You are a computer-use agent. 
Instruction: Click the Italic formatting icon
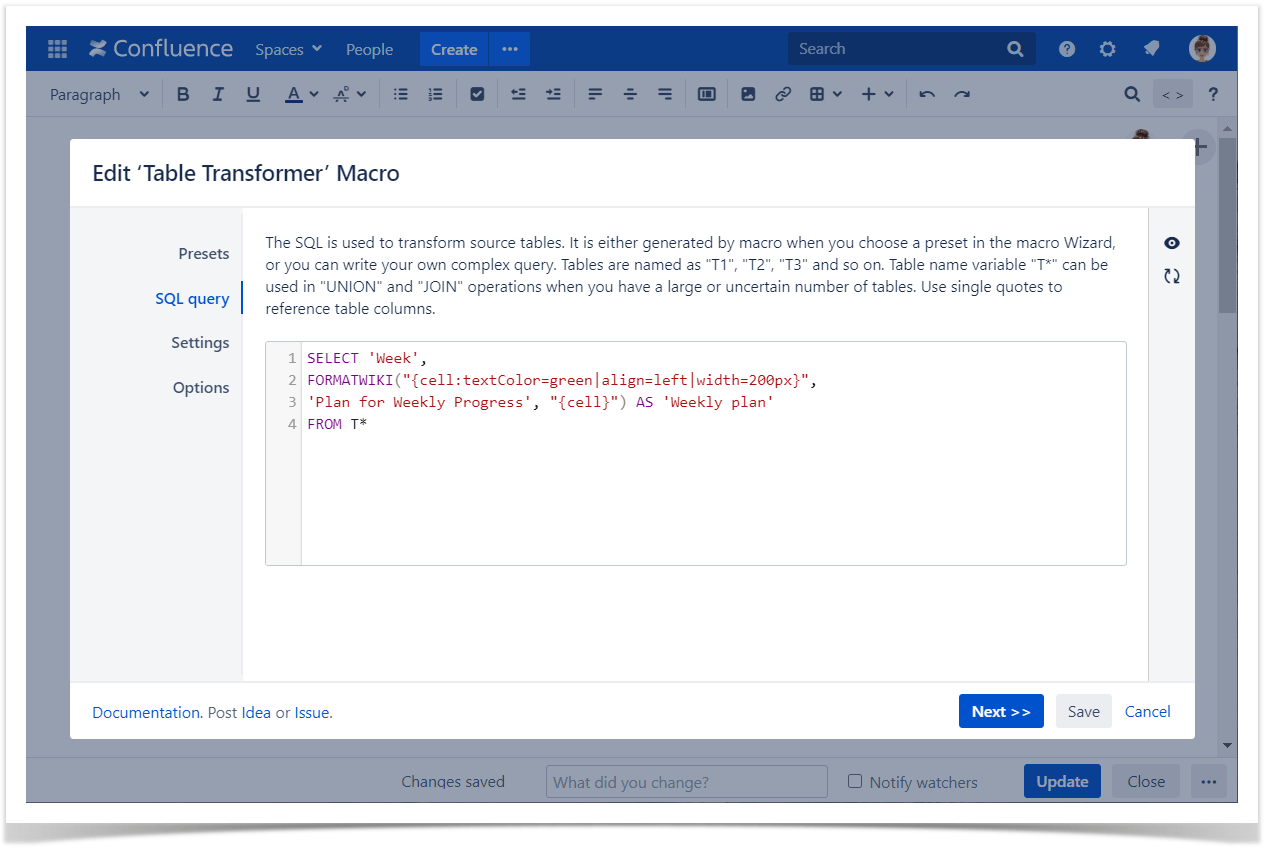click(218, 94)
